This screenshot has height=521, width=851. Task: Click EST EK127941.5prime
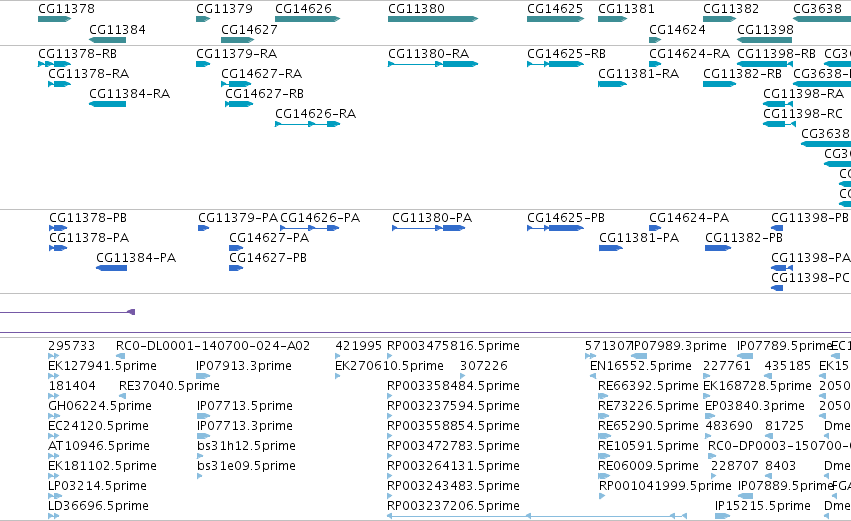click(103, 366)
